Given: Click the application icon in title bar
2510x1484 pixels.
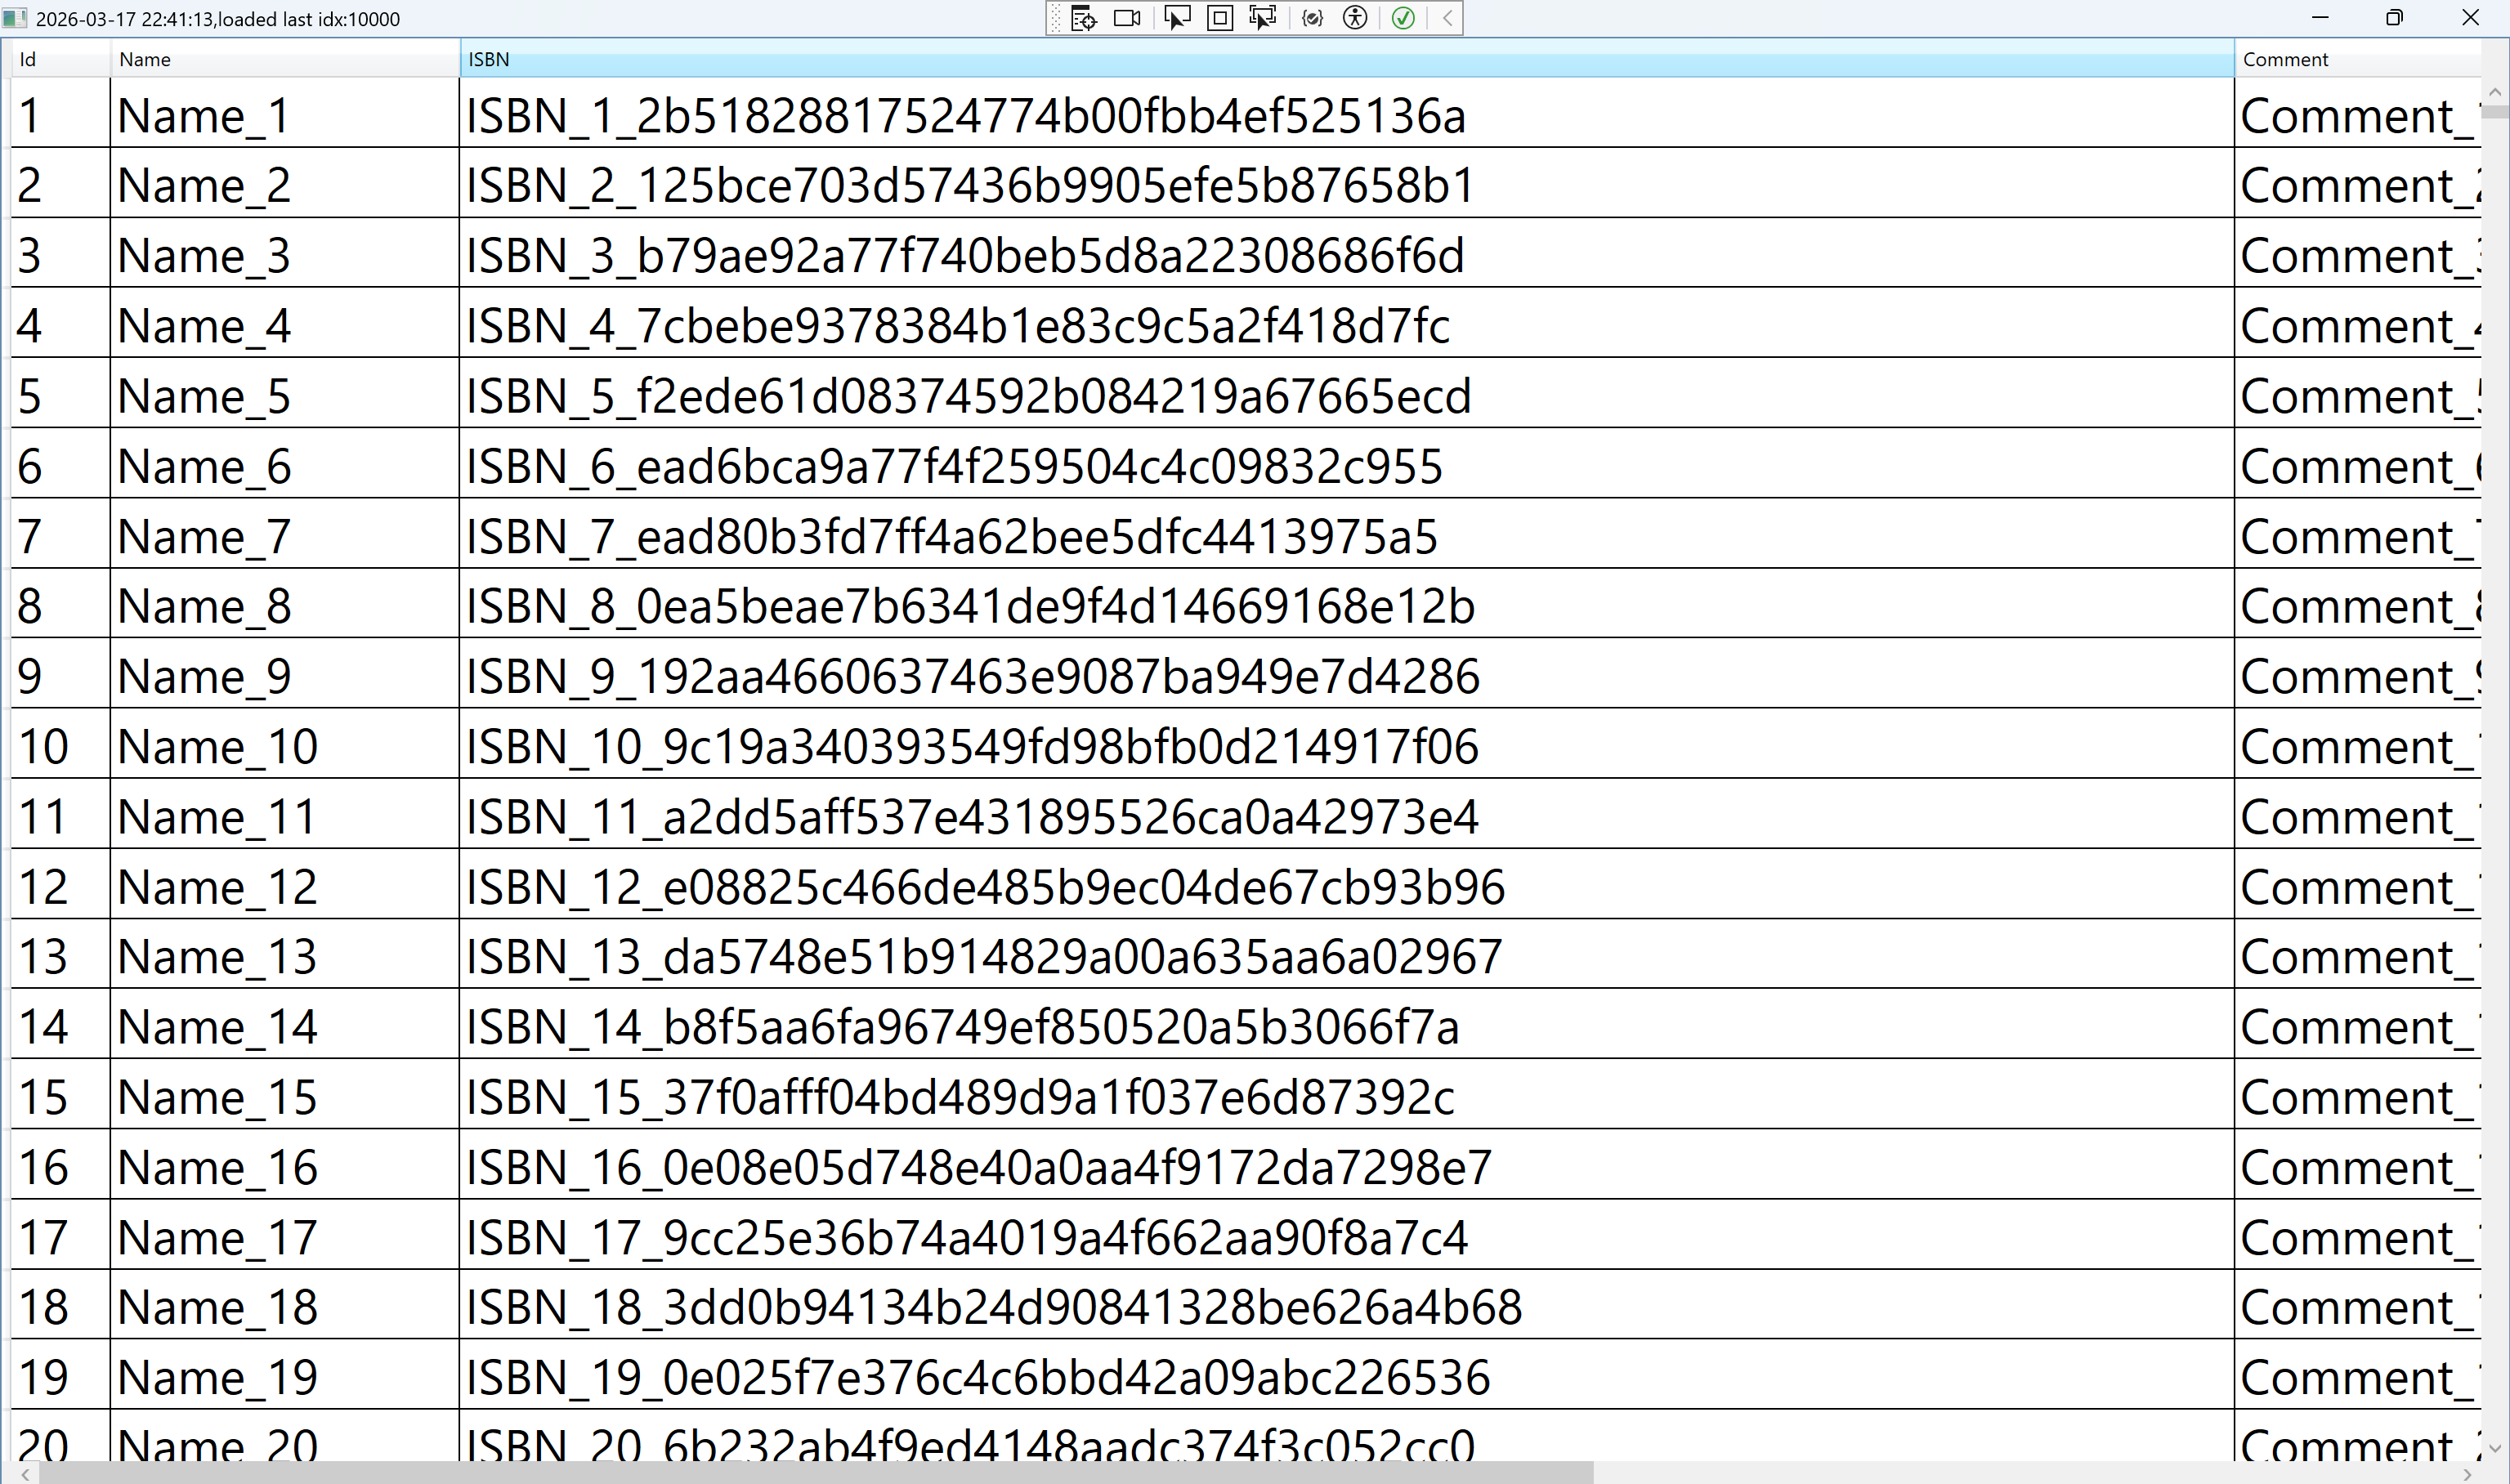Looking at the screenshot, I should tap(14, 18).
